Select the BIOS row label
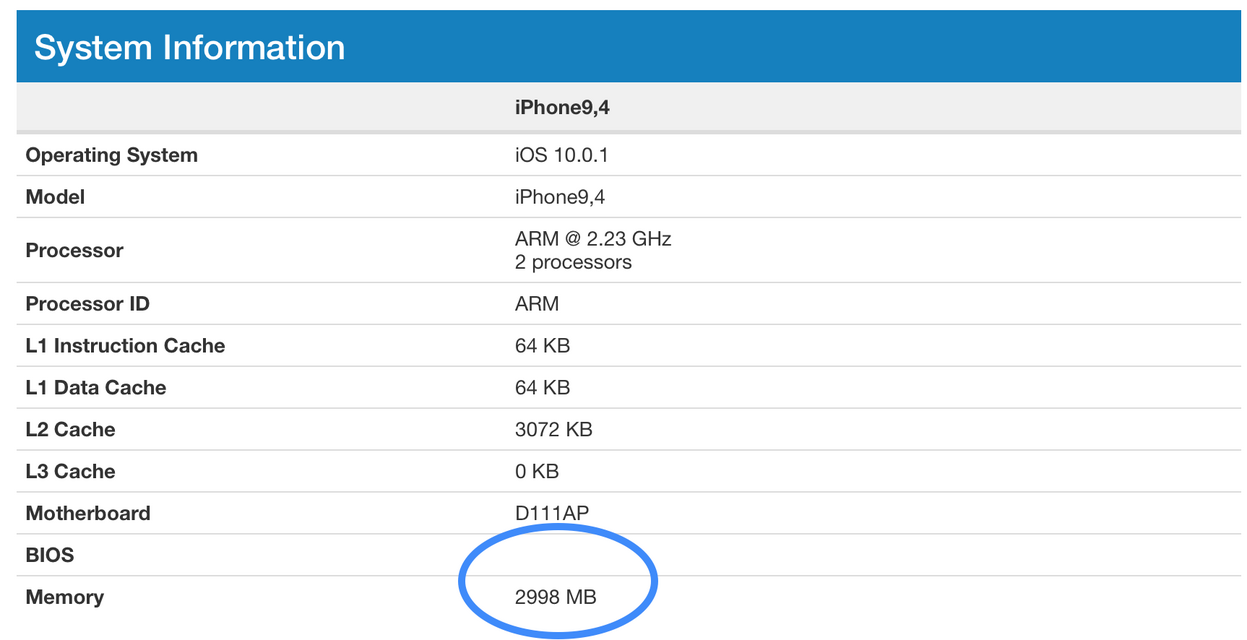1247x640 pixels. pos(50,556)
